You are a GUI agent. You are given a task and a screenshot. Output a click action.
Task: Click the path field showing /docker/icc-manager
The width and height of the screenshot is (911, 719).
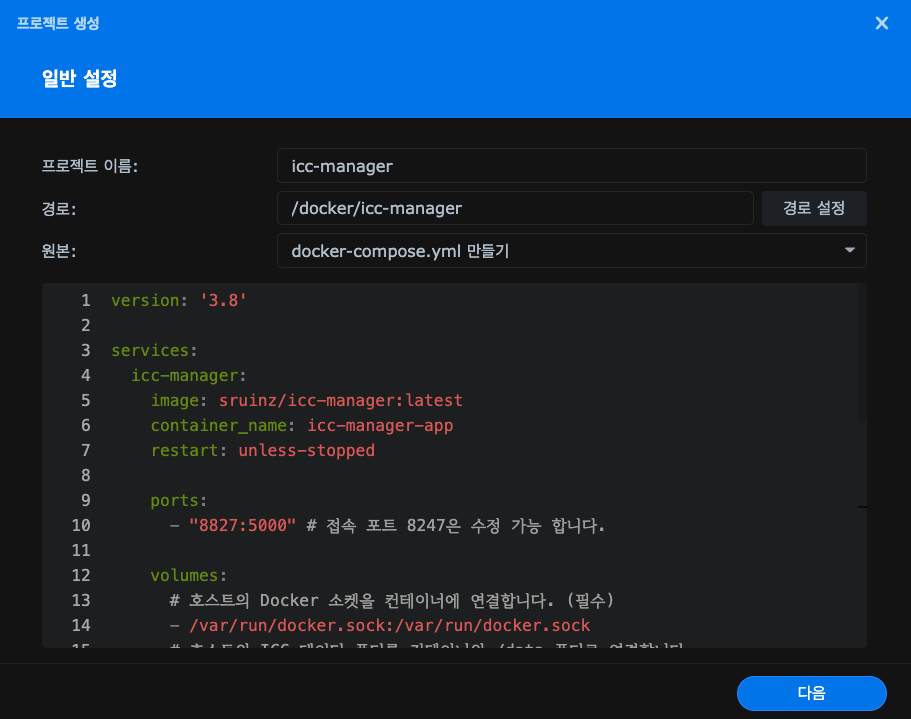pyautogui.click(x=514, y=209)
